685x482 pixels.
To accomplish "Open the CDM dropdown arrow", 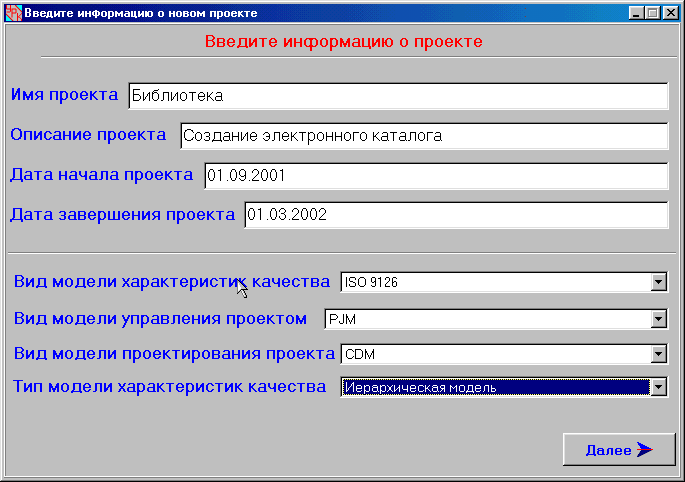I will pos(658,354).
